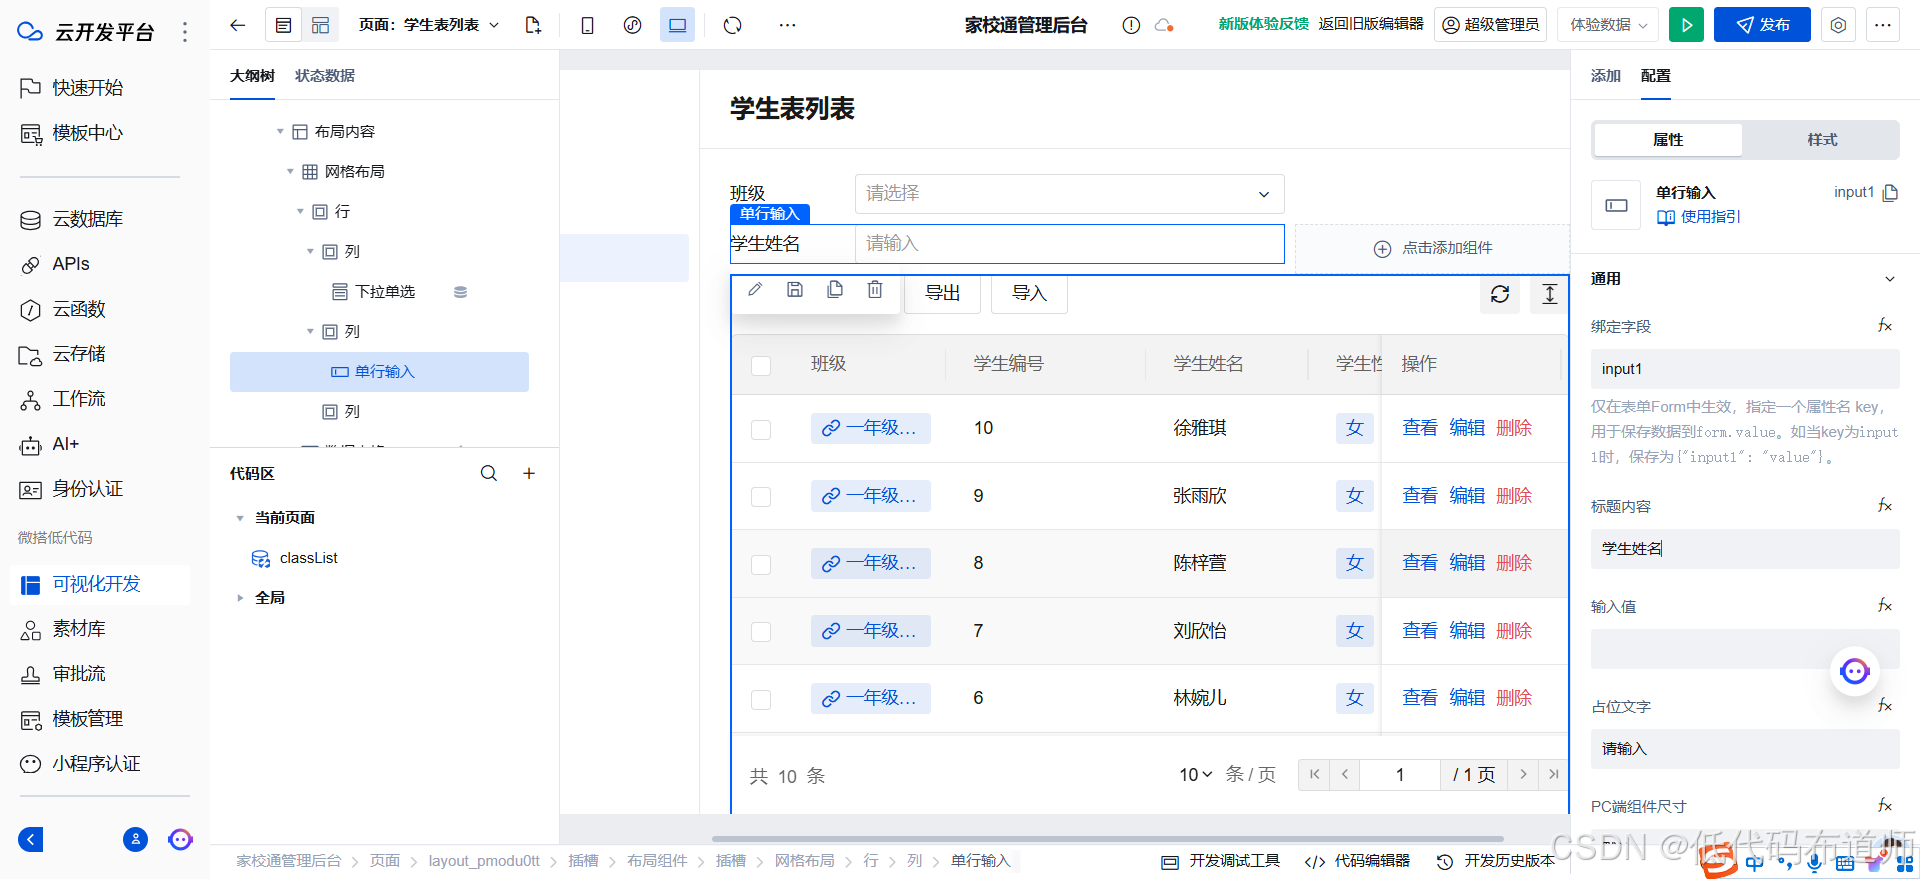Open the outline tree panel icon
Viewport: 1920px width, 879px height.
284,25
